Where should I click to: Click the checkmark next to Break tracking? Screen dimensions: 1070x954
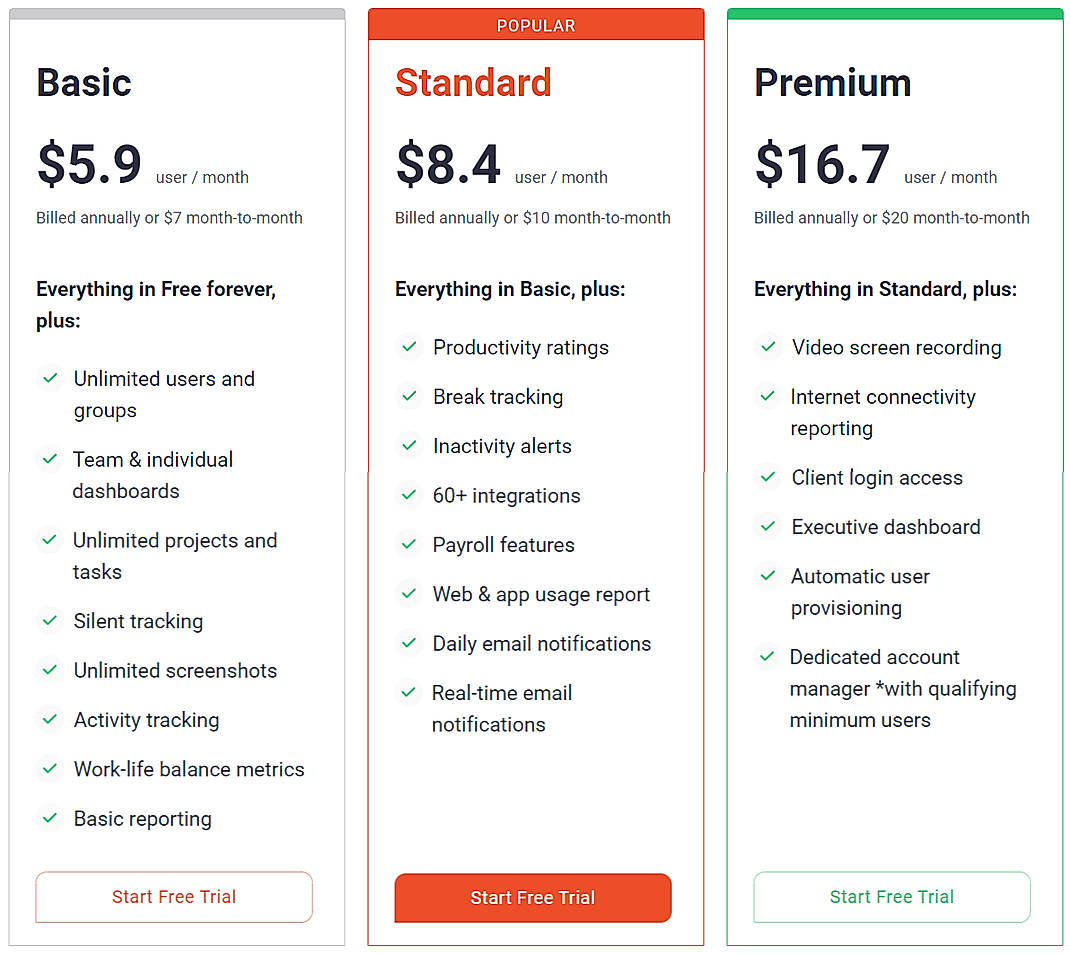[408, 397]
